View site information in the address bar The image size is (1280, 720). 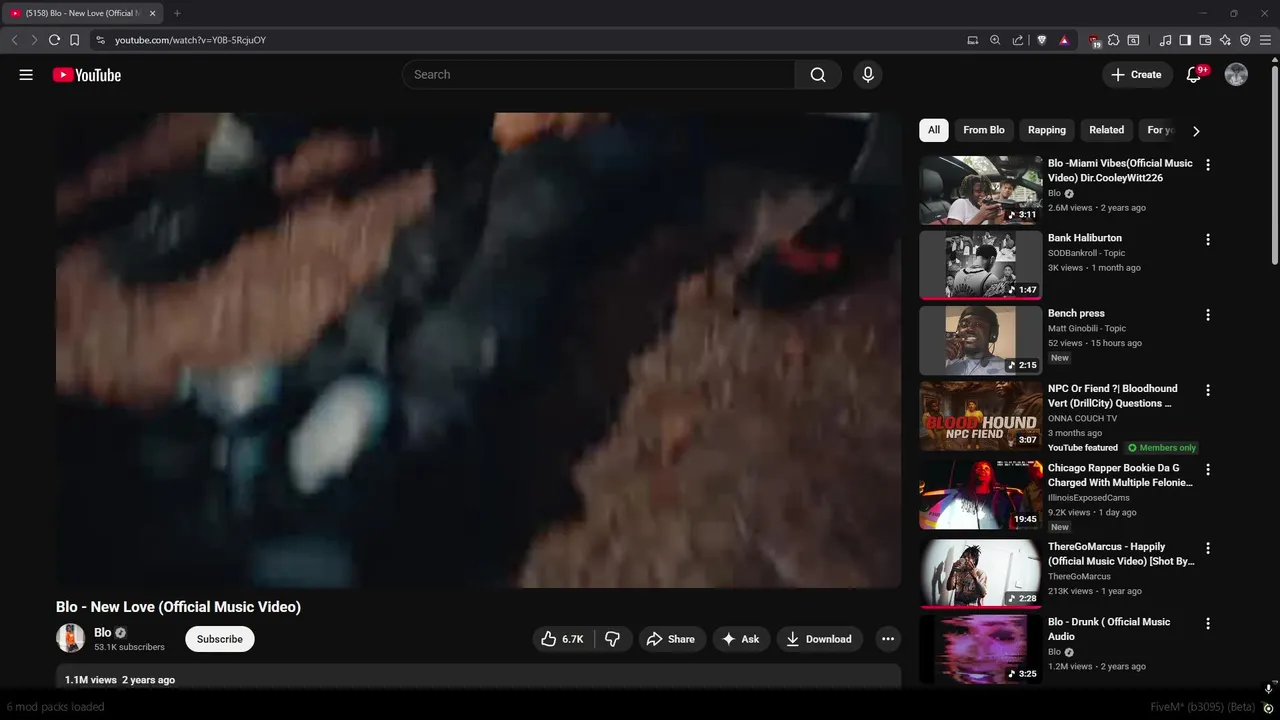point(100,40)
